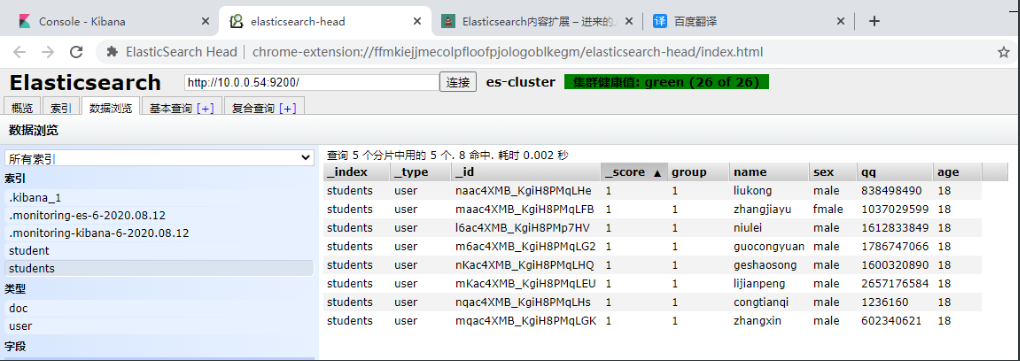Select the .monitoring-kibana-6-2020.08.12 index
Screen dimensions: 1020x361
[x=159, y=233]
